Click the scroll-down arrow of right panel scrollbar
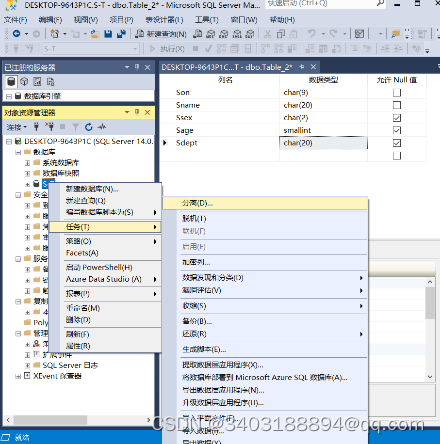Image resolution: width=440 pixels, height=444 pixels. [x=430, y=377]
